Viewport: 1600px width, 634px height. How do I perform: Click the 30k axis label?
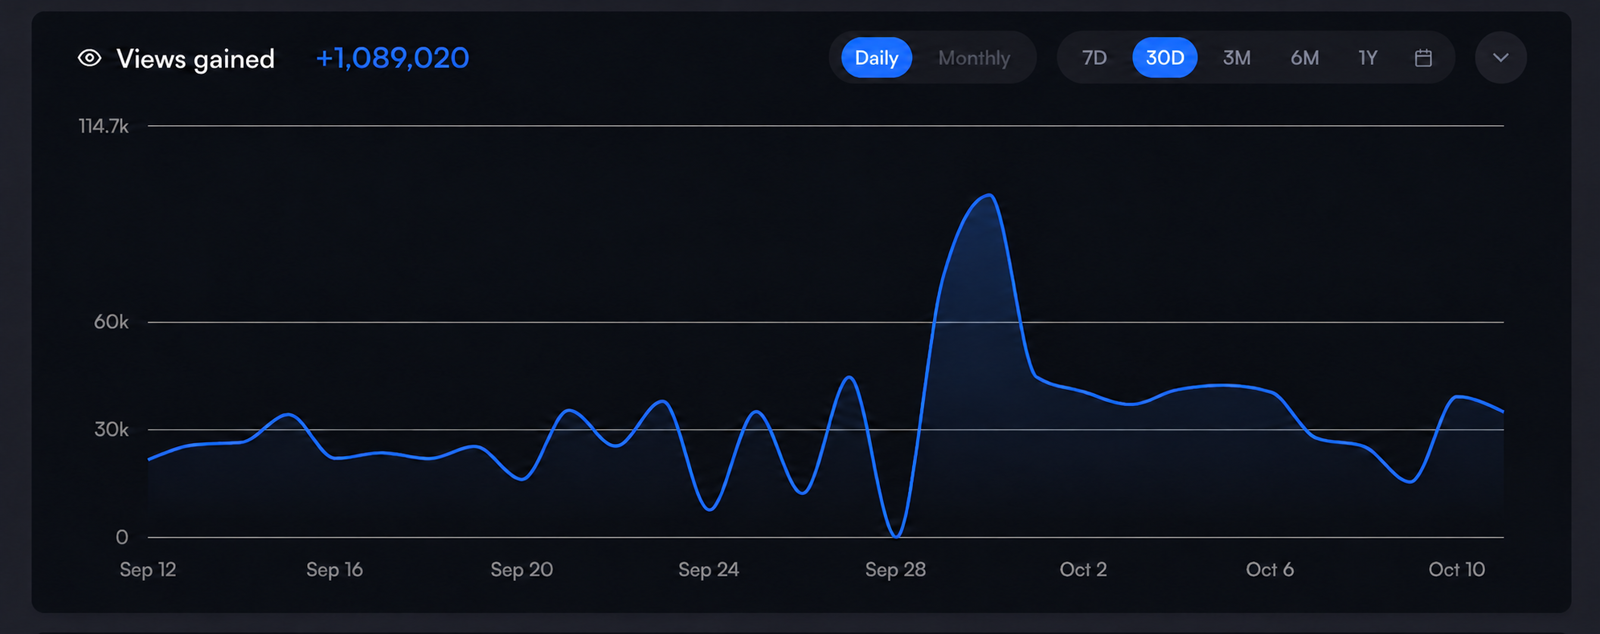tap(111, 429)
